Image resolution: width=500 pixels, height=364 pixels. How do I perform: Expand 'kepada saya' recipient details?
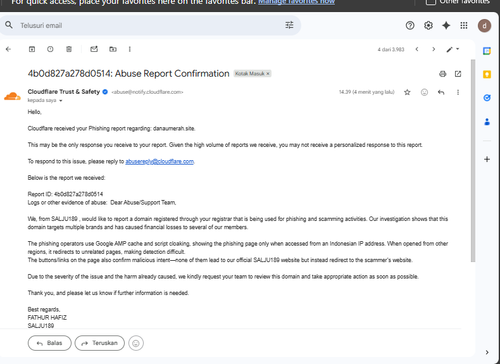pos(61,101)
